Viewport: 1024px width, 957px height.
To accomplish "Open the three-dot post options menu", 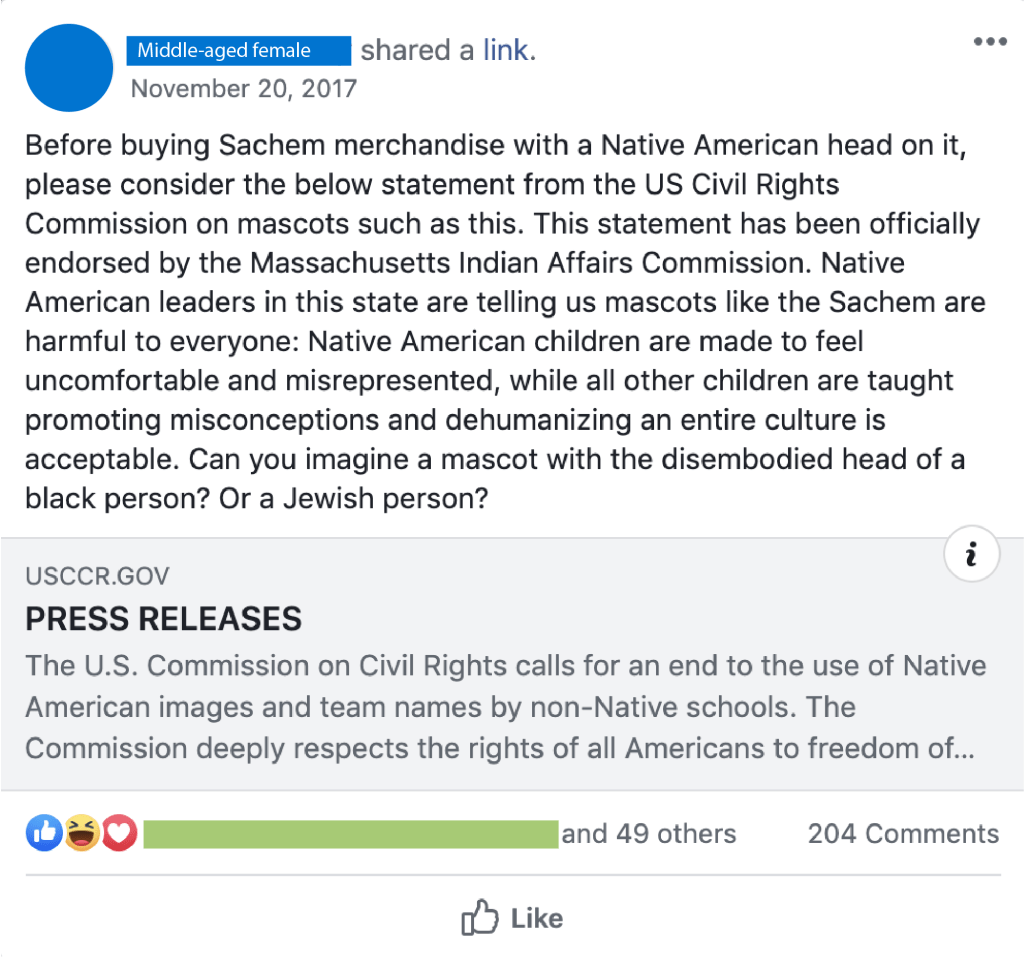I will tap(989, 42).
